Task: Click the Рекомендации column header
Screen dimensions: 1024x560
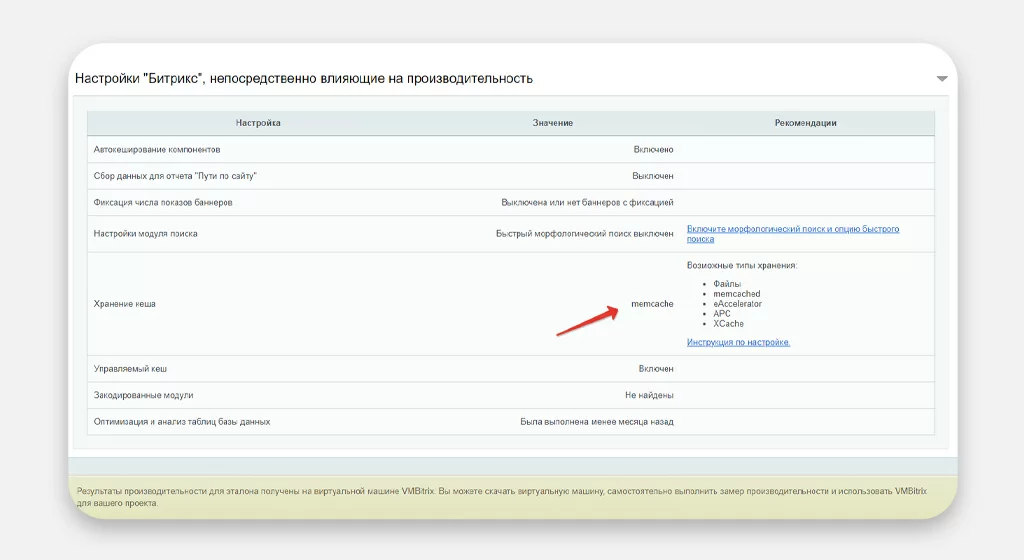Action: tap(805, 123)
